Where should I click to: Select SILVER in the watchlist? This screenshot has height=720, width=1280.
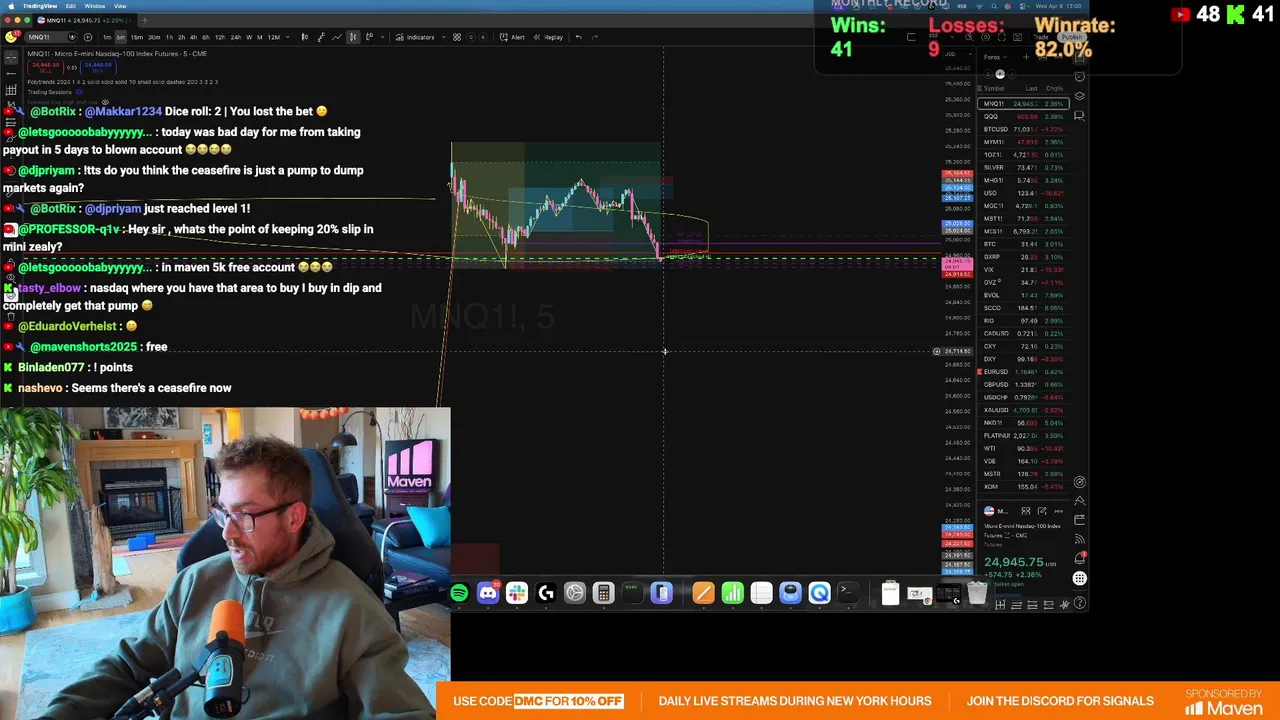click(x=1023, y=167)
